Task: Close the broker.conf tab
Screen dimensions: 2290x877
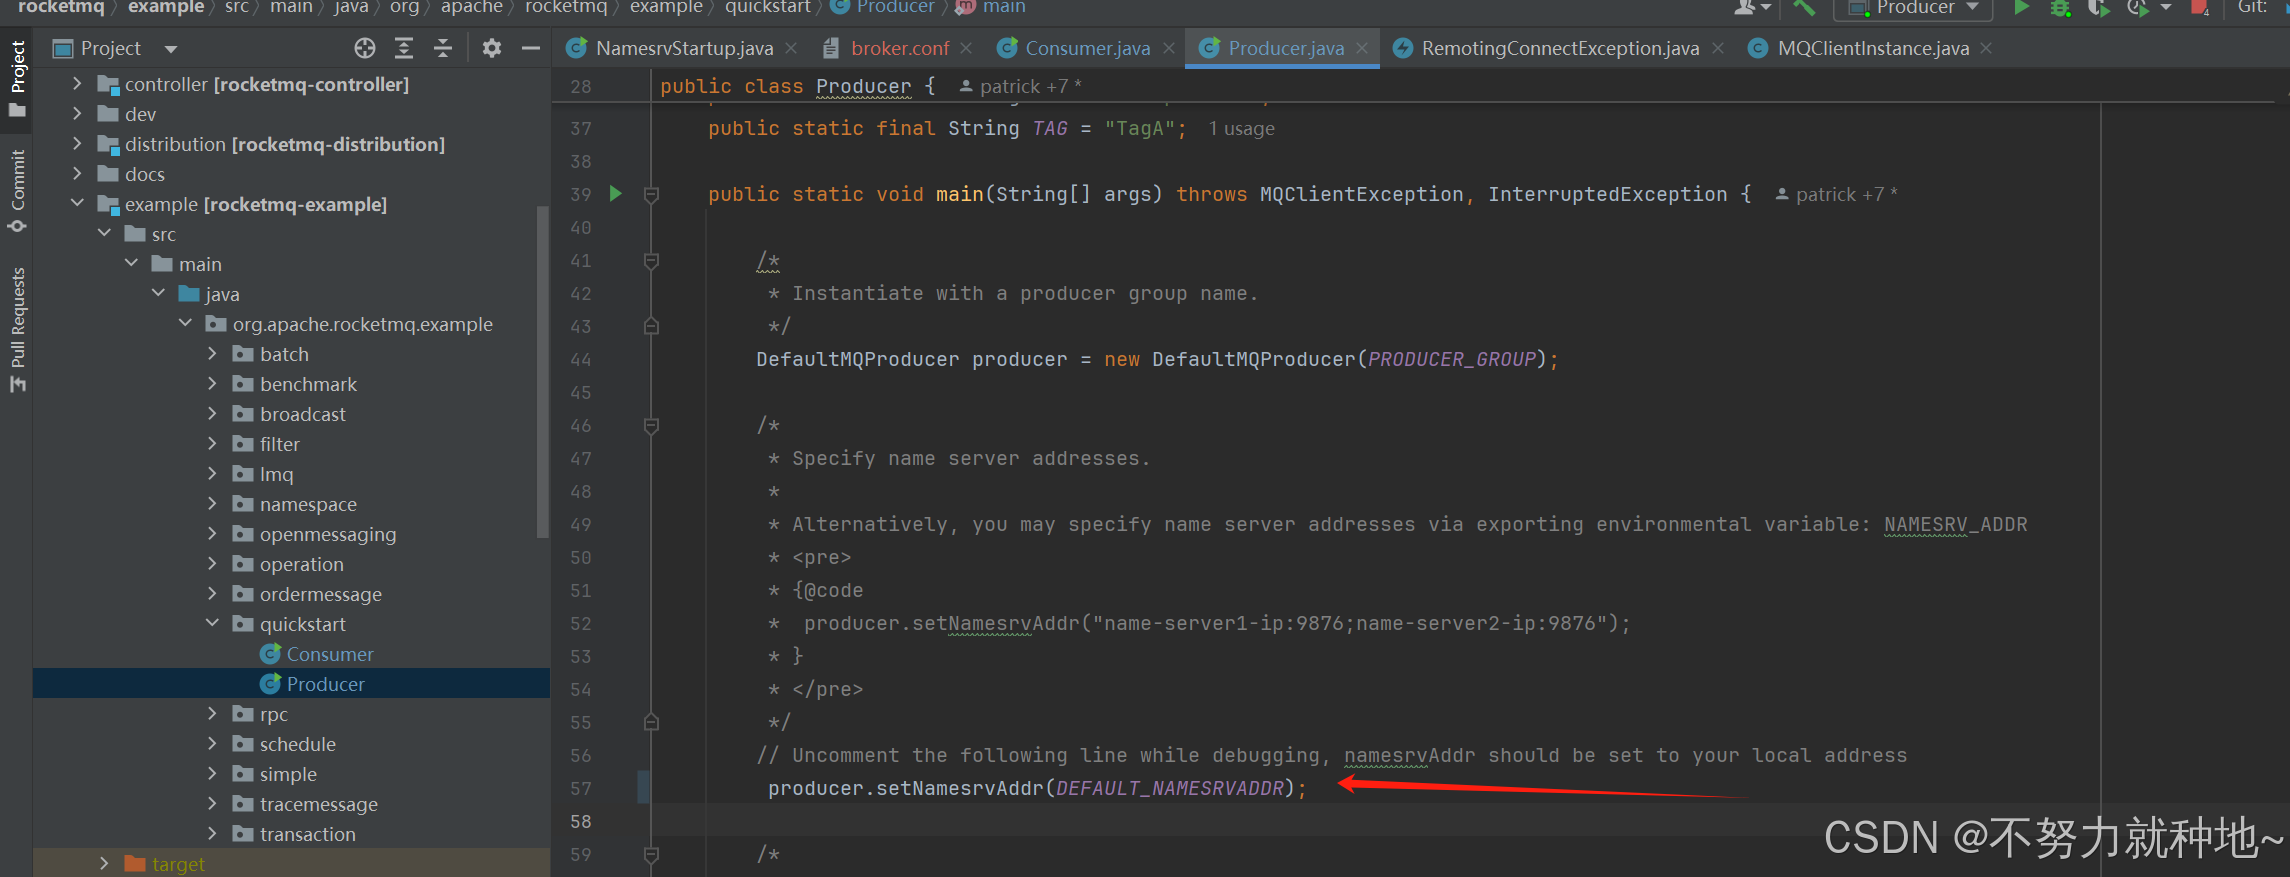Action: pyautogui.click(x=966, y=48)
